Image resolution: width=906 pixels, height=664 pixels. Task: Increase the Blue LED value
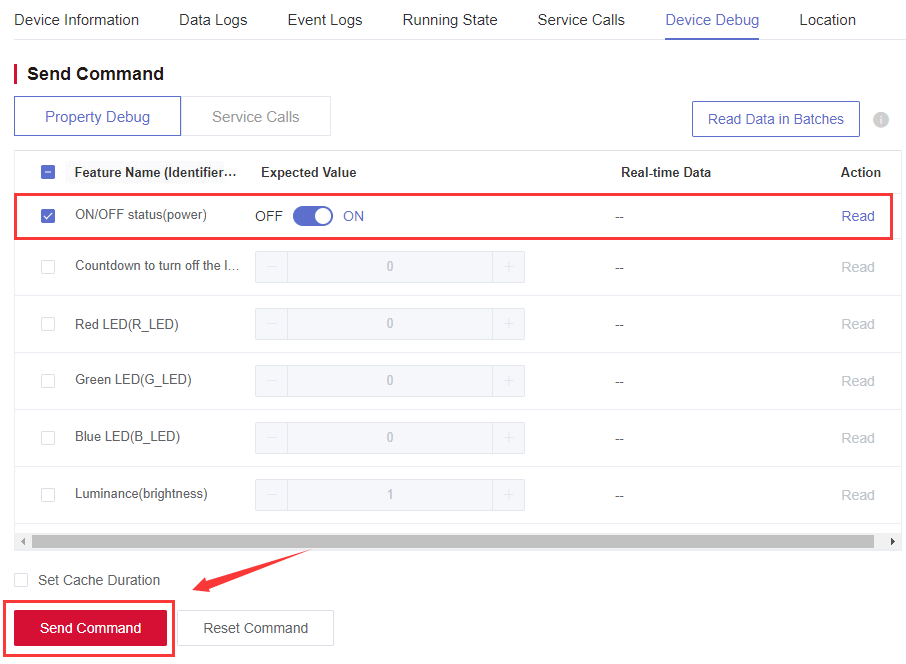[508, 437]
